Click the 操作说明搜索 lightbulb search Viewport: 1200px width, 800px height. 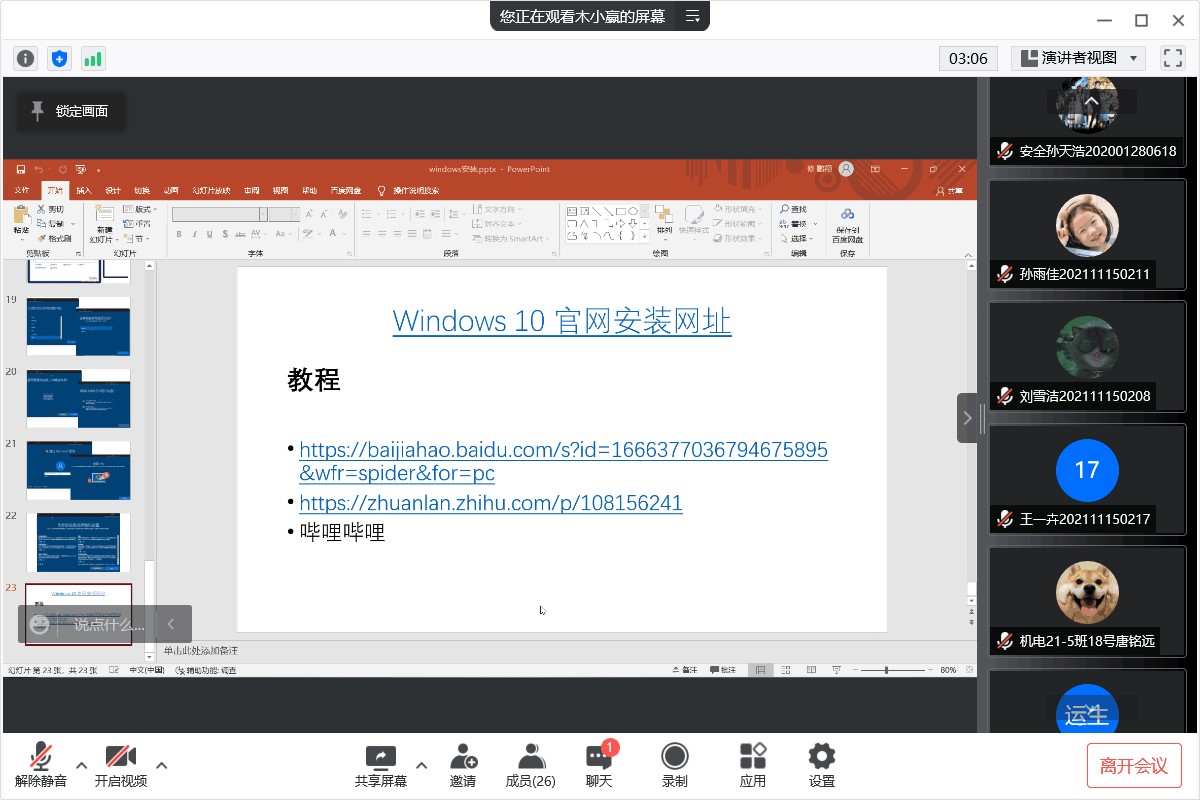click(408, 190)
